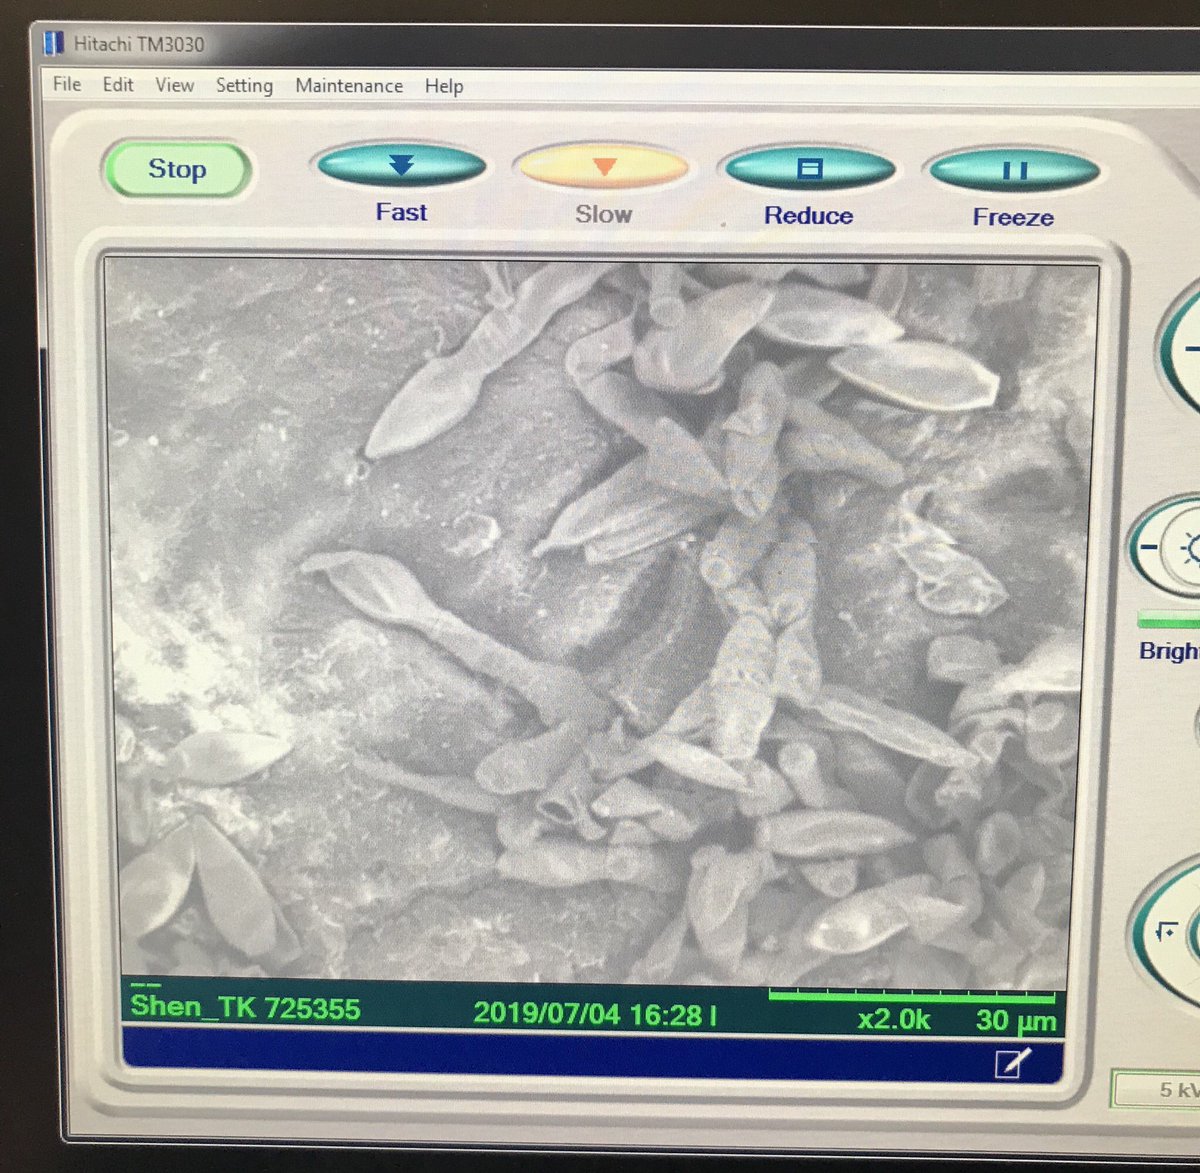
Task: Click the Reduce image size button
Action: [x=809, y=169]
